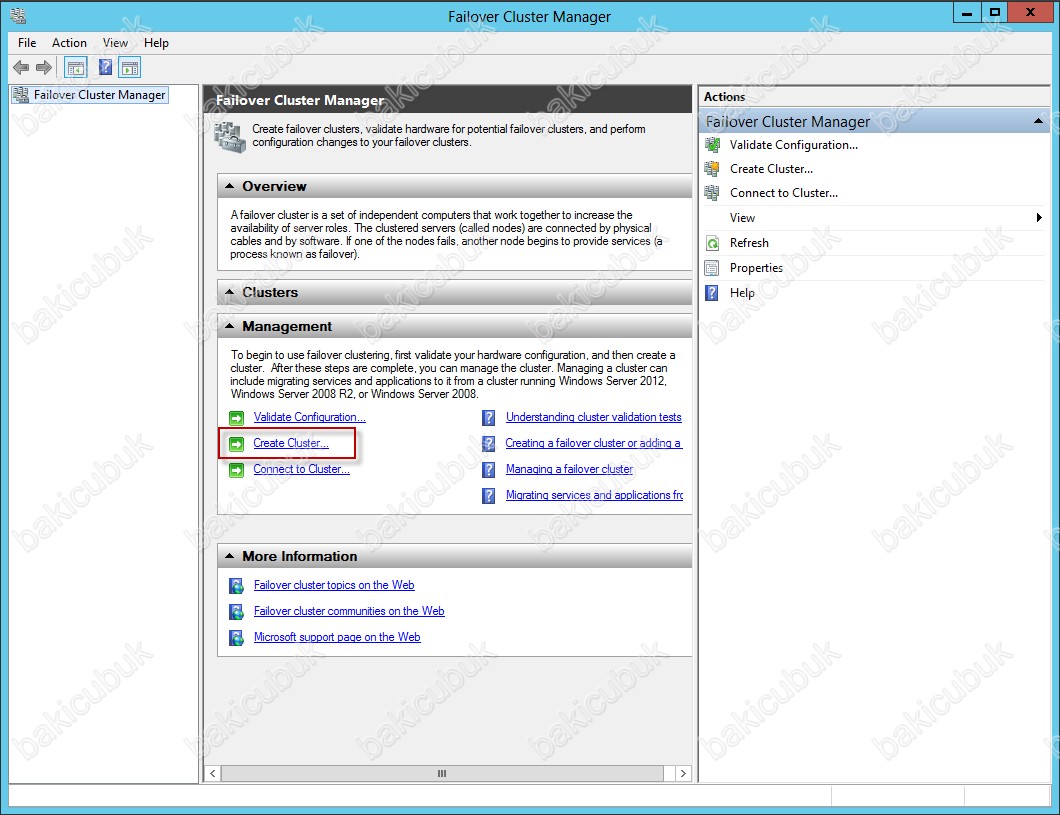Screen dimensions: 1060x815
Task: Click Connect to Cluster... in Actions pane
Action: (x=784, y=193)
